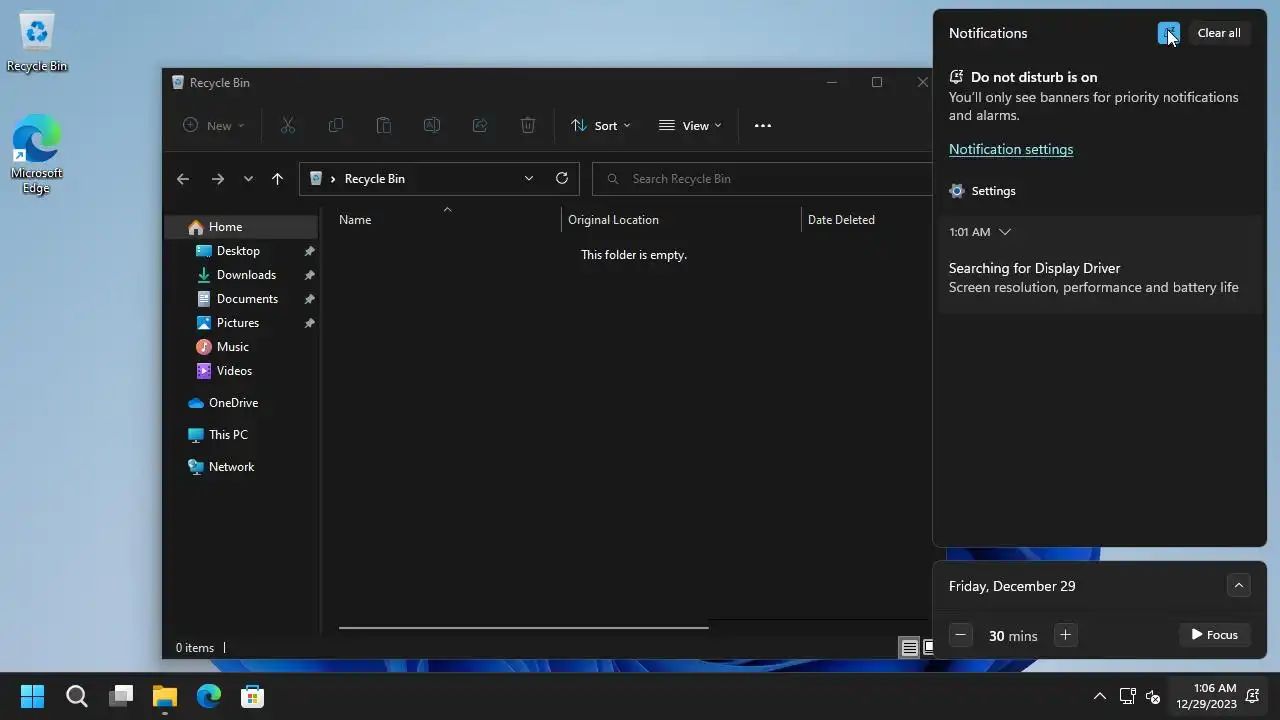This screenshot has width=1280, height=720.
Task: Open the Windows Start menu
Action: (x=33, y=696)
